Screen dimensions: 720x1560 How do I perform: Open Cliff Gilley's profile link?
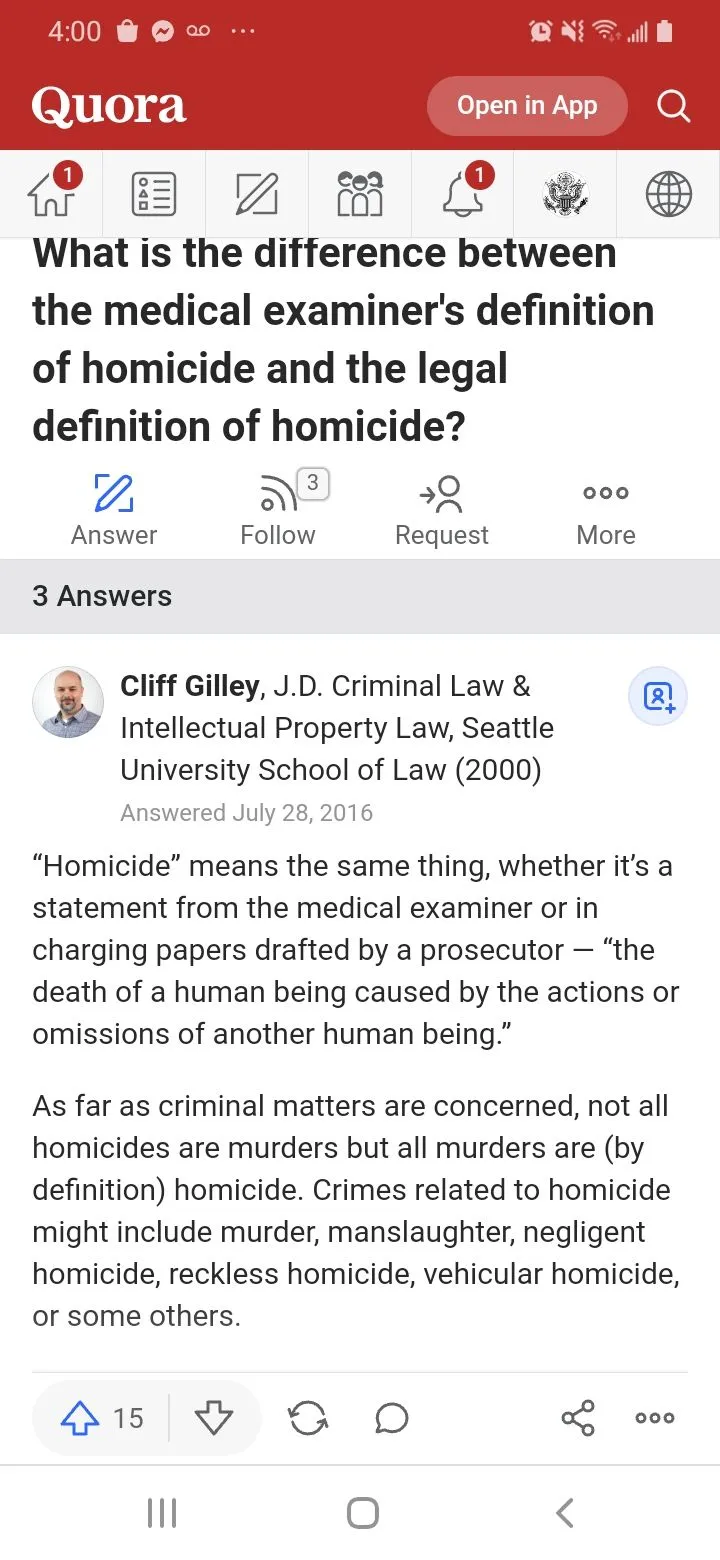[190, 686]
